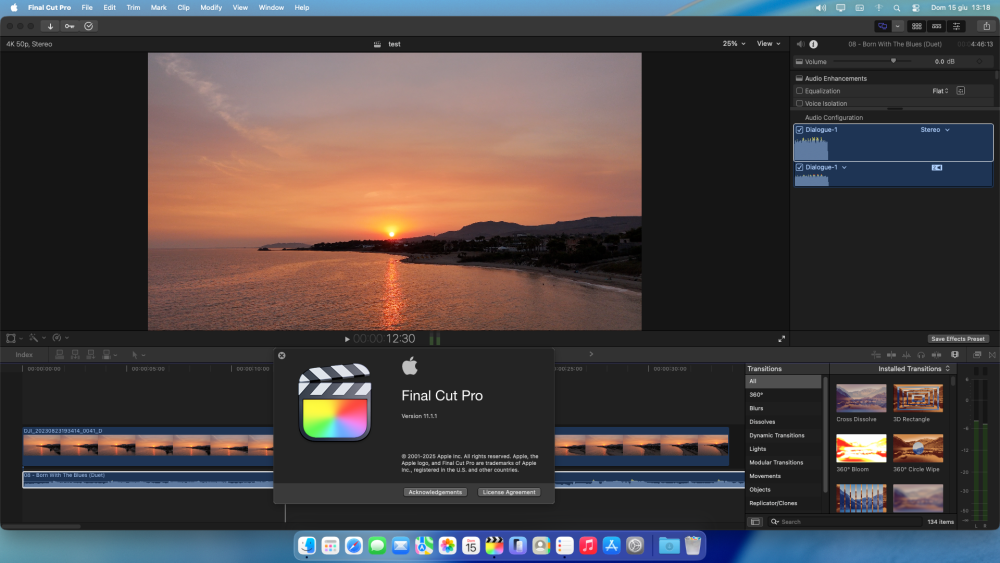
Task: Open the Modify menu
Action: [211, 8]
